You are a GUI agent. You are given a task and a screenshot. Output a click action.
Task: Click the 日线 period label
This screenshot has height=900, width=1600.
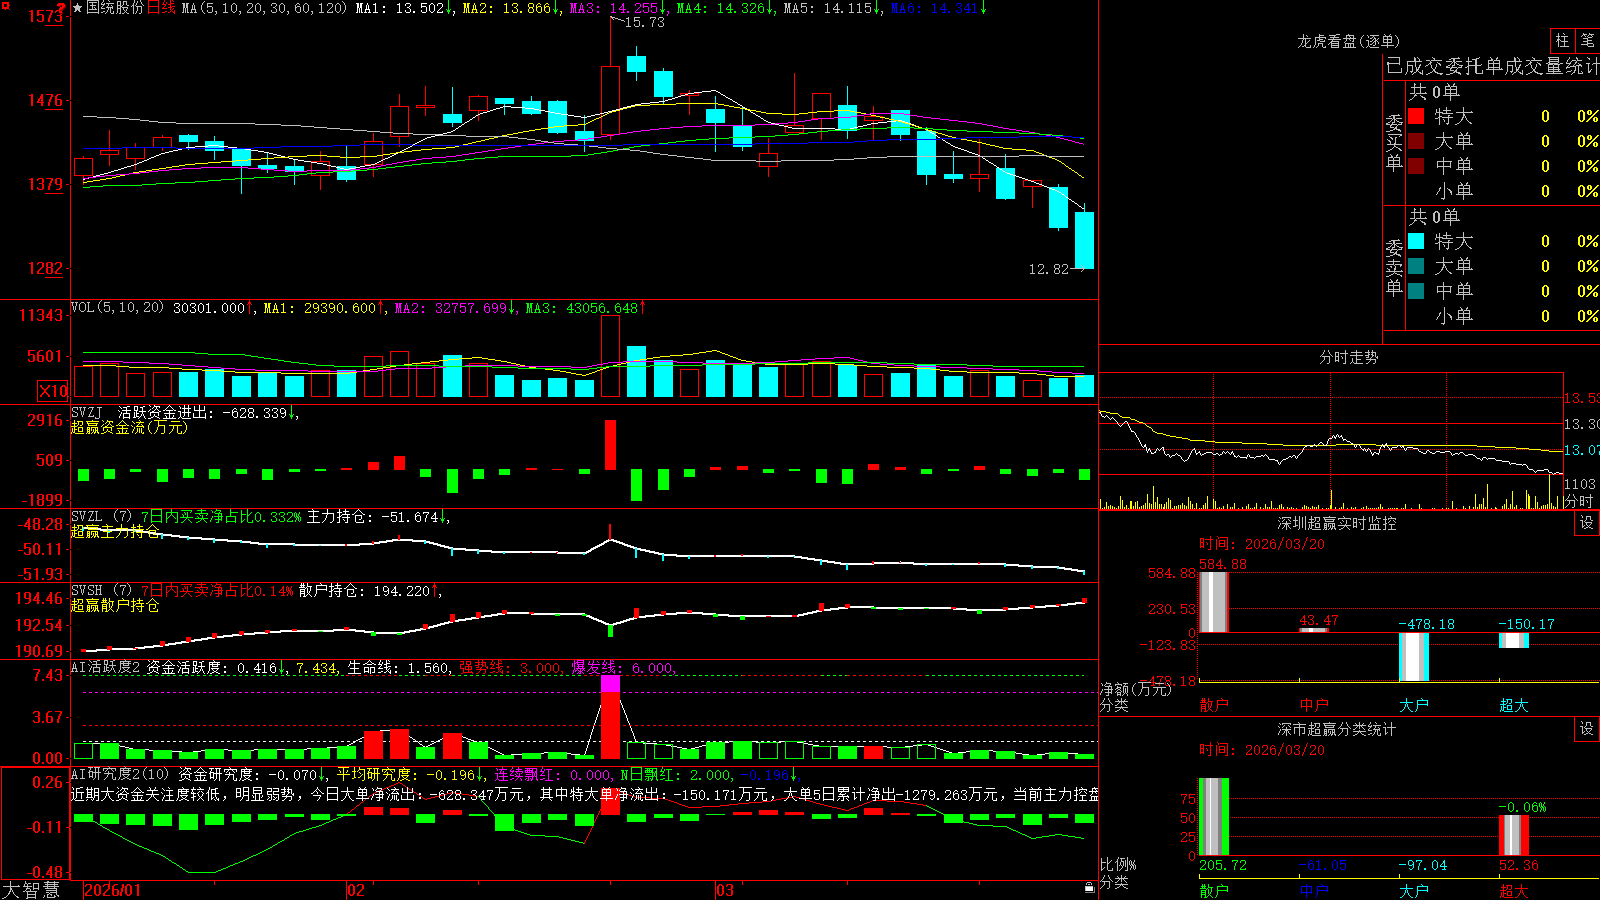161,8
